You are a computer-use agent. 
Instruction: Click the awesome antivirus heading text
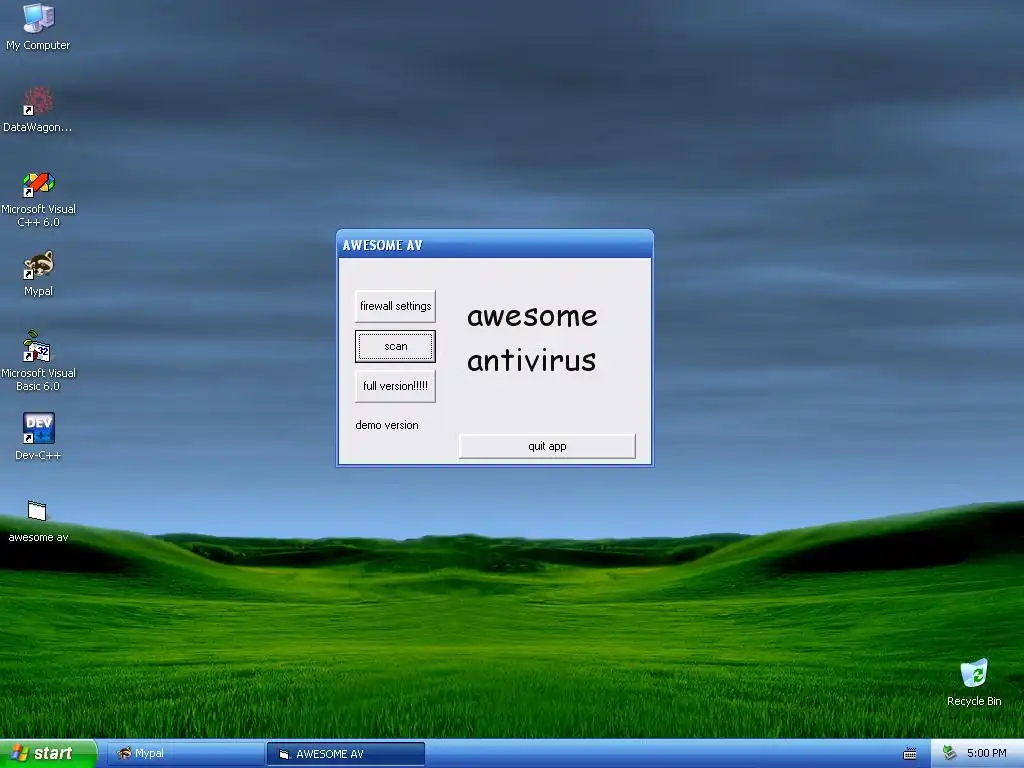pos(532,338)
